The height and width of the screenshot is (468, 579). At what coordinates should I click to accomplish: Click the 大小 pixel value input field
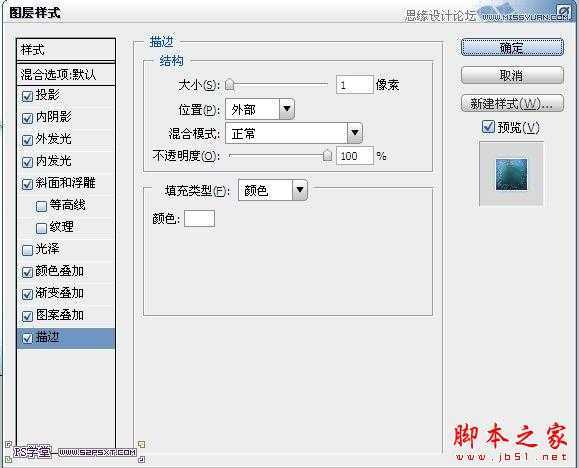point(355,85)
